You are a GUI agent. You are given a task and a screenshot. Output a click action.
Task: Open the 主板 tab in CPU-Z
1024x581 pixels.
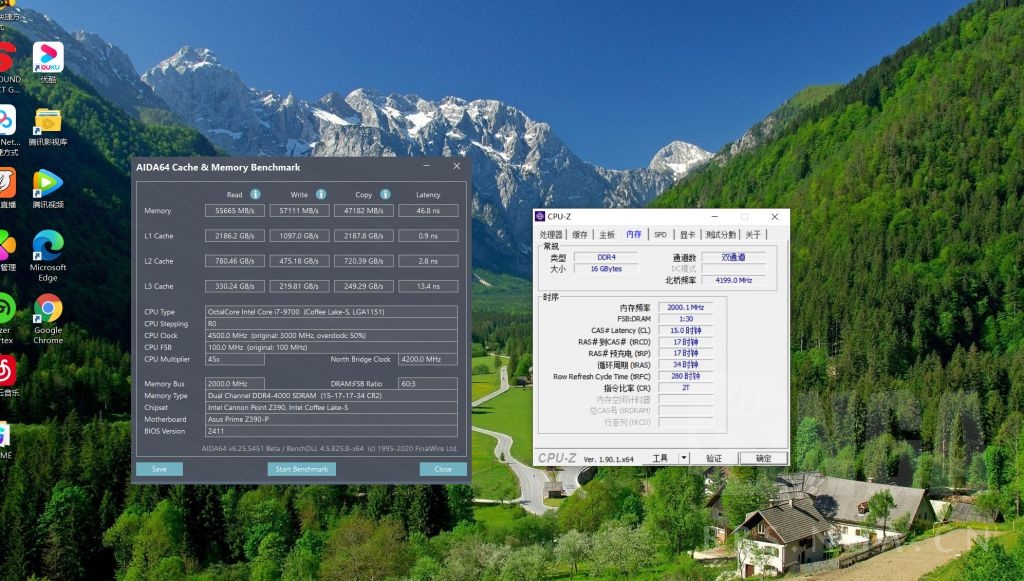607,235
